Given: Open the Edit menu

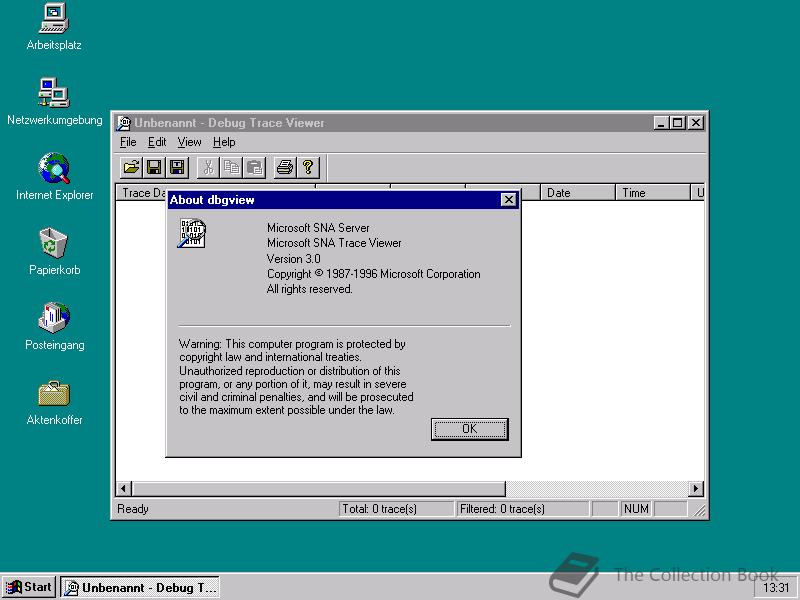Looking at the screenshot, I should [x=157, y=142].
